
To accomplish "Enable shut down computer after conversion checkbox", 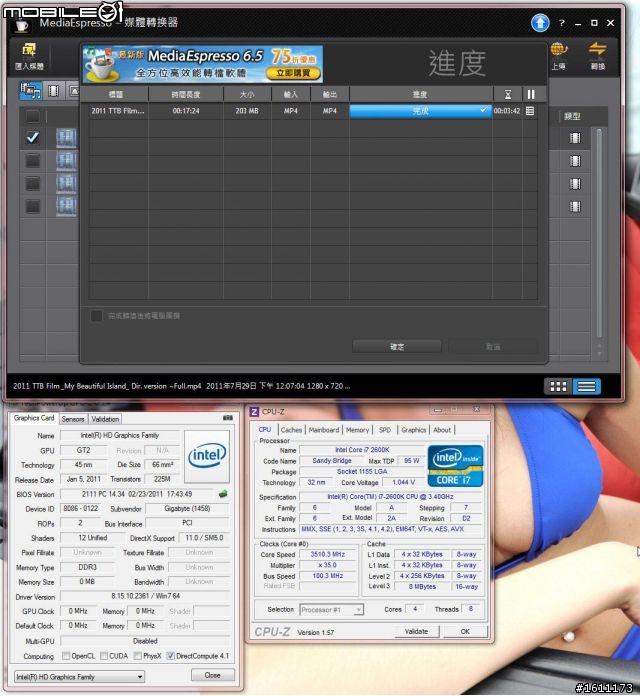I will 96,316.
